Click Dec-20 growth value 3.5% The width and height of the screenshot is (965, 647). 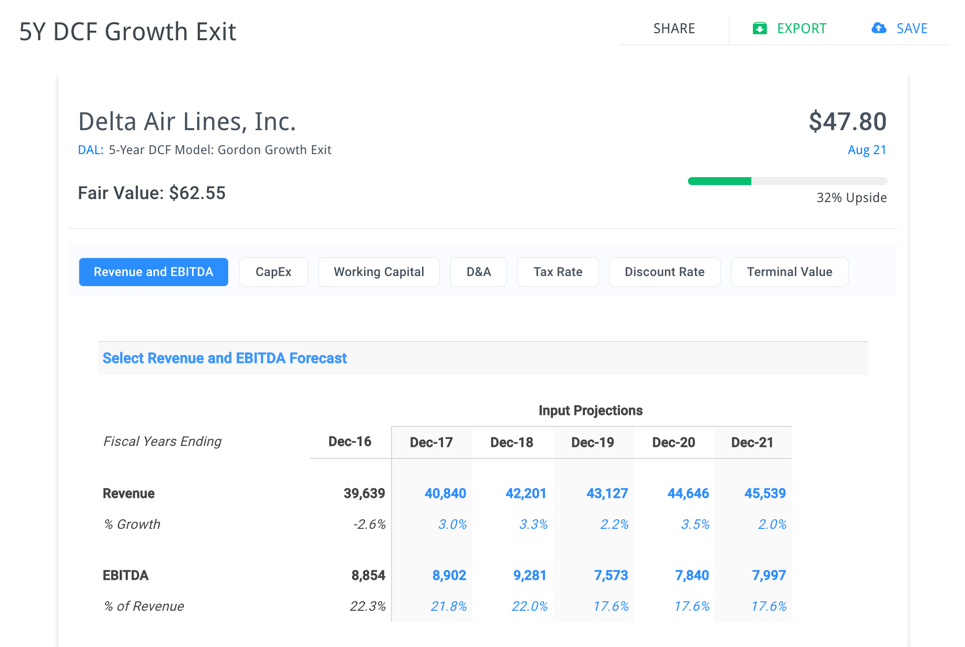(x=695, y=524)
